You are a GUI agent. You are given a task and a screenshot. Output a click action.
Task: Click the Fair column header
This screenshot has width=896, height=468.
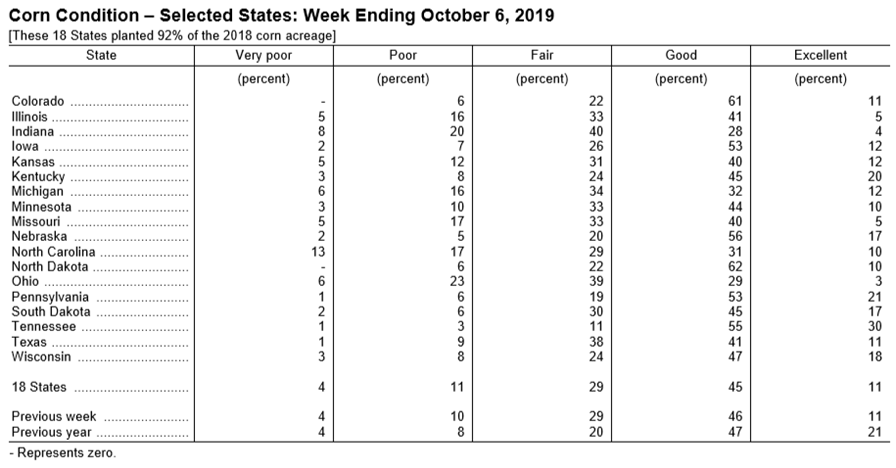tap(542, 55)
